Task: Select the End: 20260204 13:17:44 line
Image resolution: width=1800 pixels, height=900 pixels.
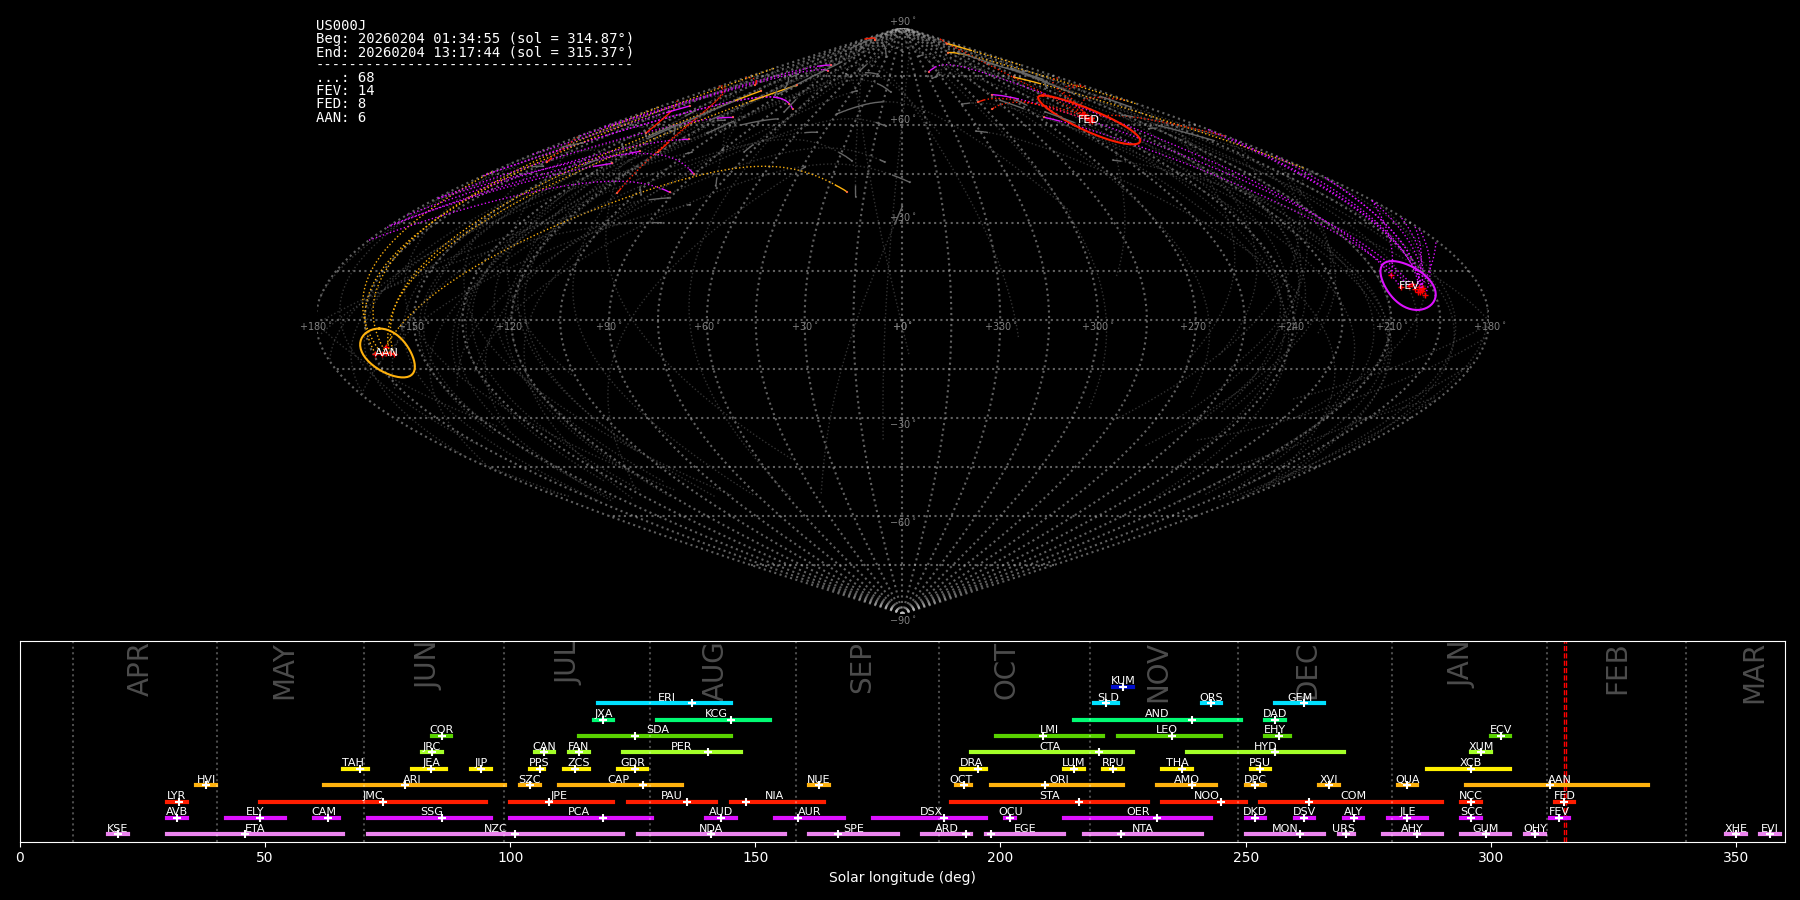Action: pyautogui.click(x=474, y=52)
